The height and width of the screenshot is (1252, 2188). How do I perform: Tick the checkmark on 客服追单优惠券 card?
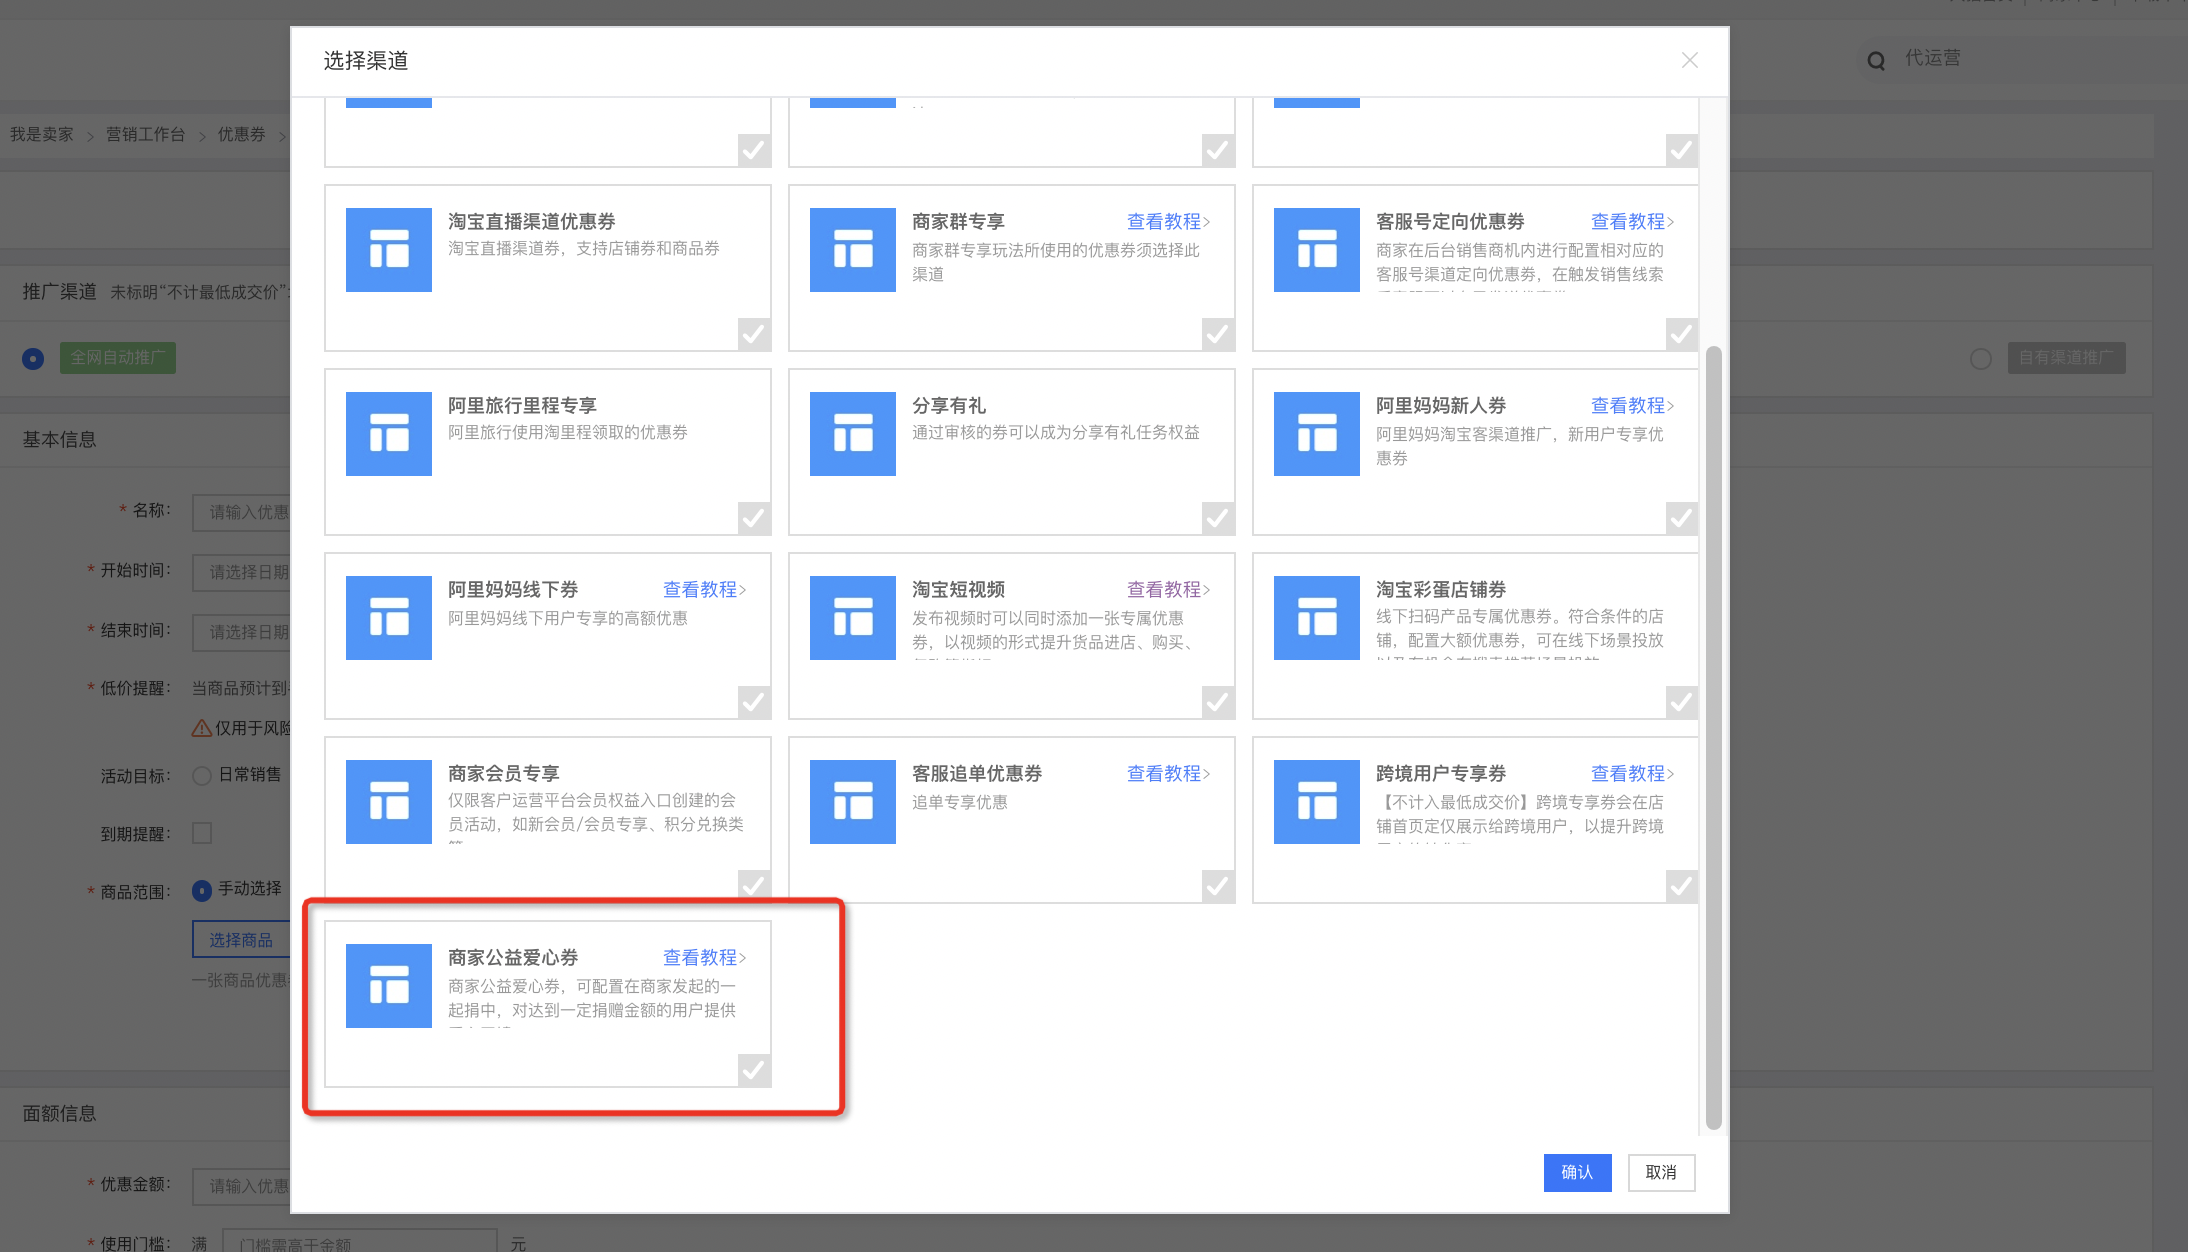(1218, 886)
